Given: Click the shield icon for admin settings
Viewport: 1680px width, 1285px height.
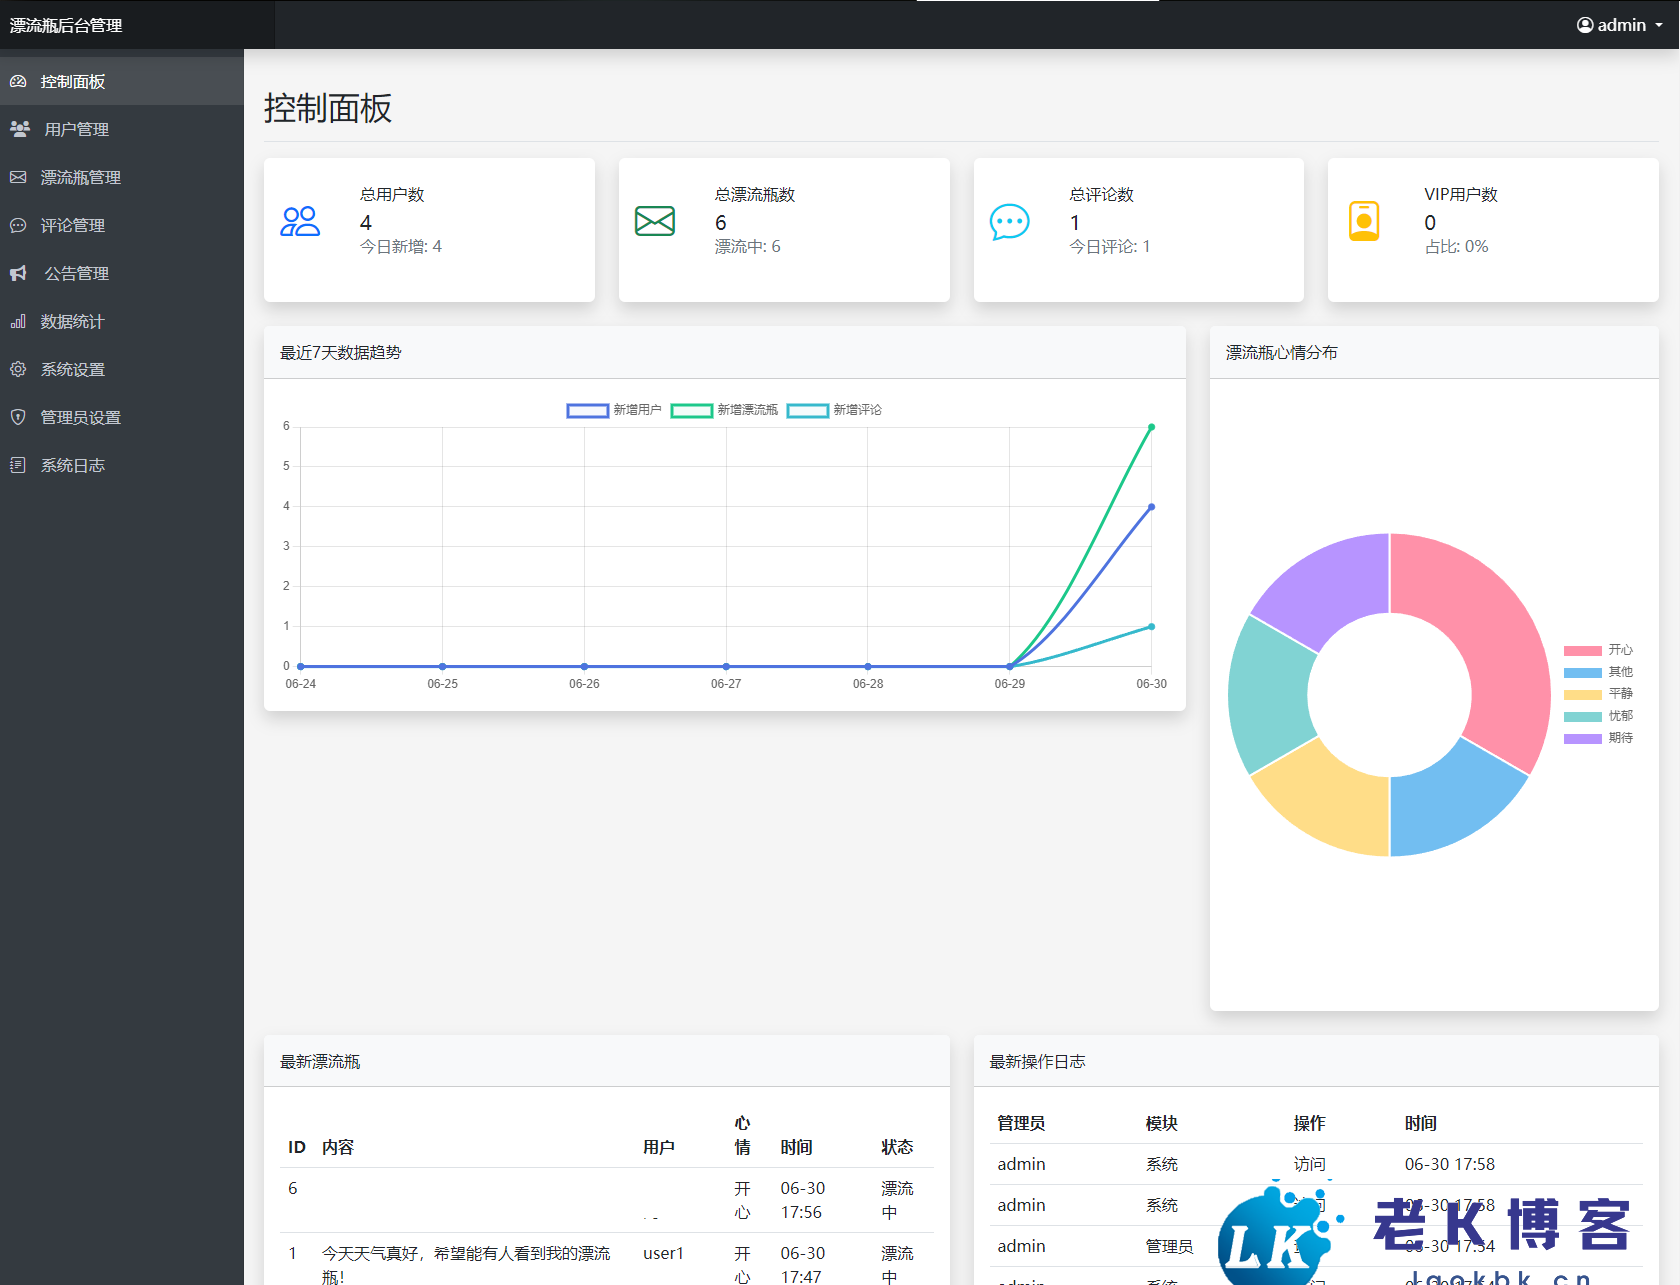Looking at the screenshot, I should click(18, 417).
